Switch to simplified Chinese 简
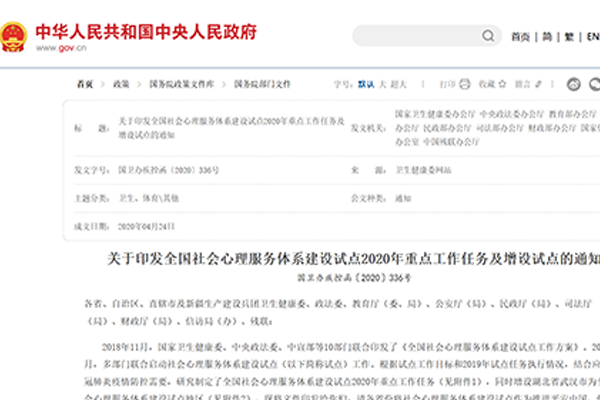The image size is (600, 400). 546,36
